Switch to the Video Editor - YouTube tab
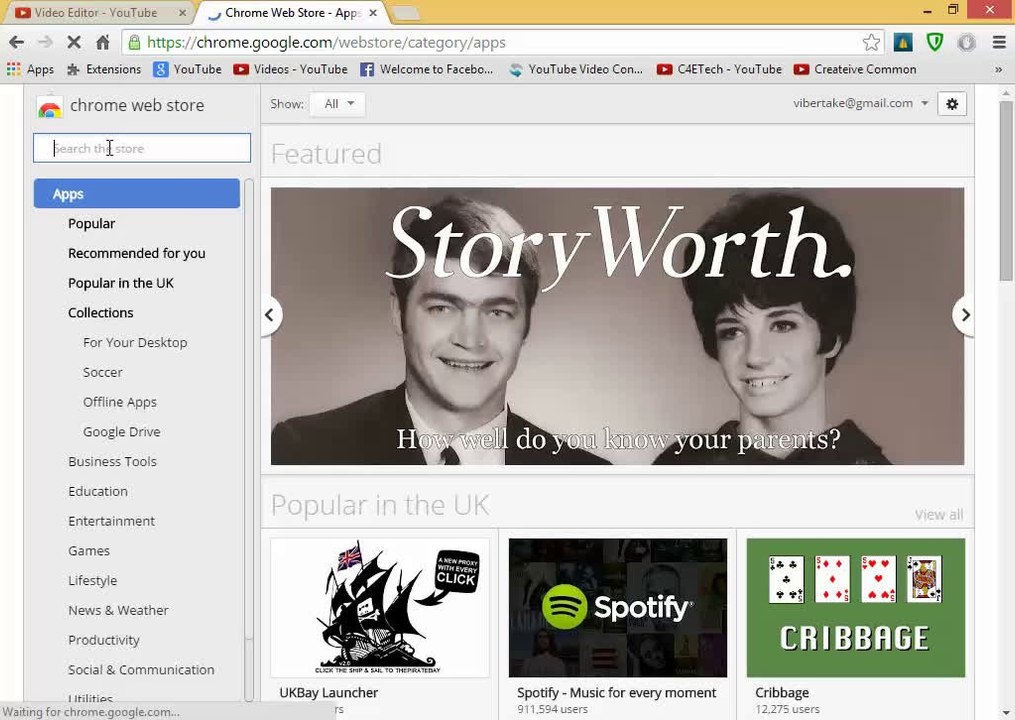 [x=96, y=12]
